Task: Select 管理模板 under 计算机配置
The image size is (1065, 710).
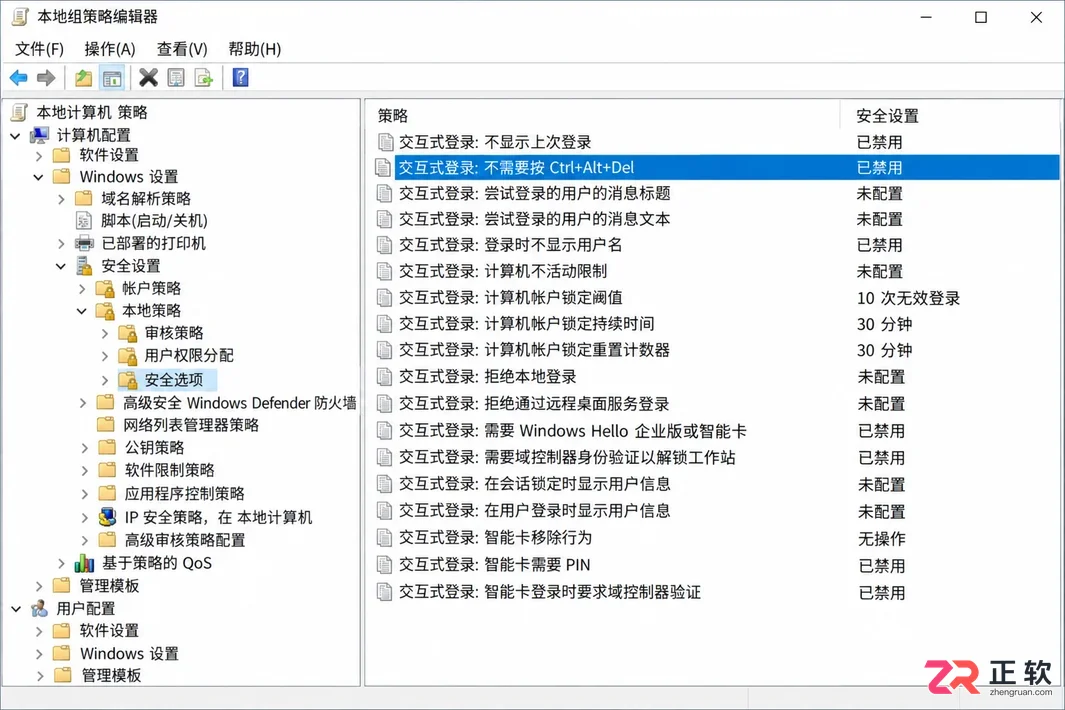Action: pos(109,585)
